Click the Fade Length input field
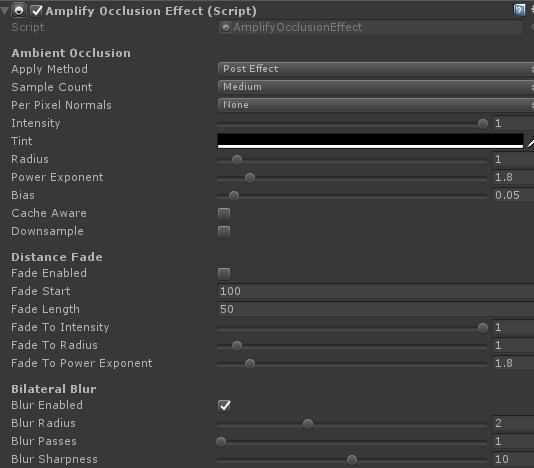Viewport: 534px width, 468px height. pos(376,310)
